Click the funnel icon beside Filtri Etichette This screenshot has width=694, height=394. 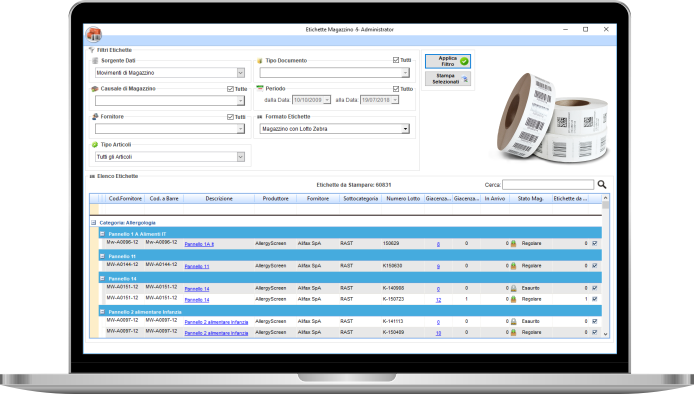coord(92,50)
